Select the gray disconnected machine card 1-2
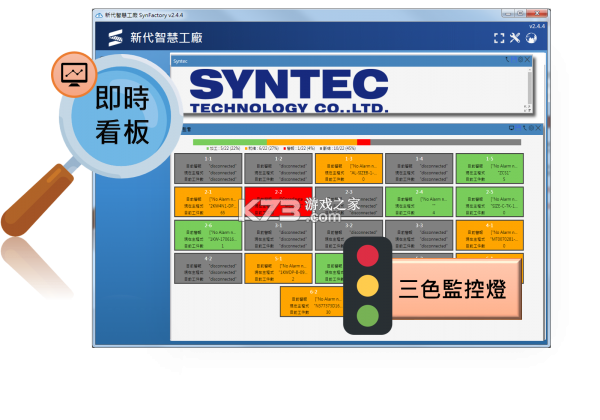This screenshot has width=600, height=420. click(x=279, y=169)
